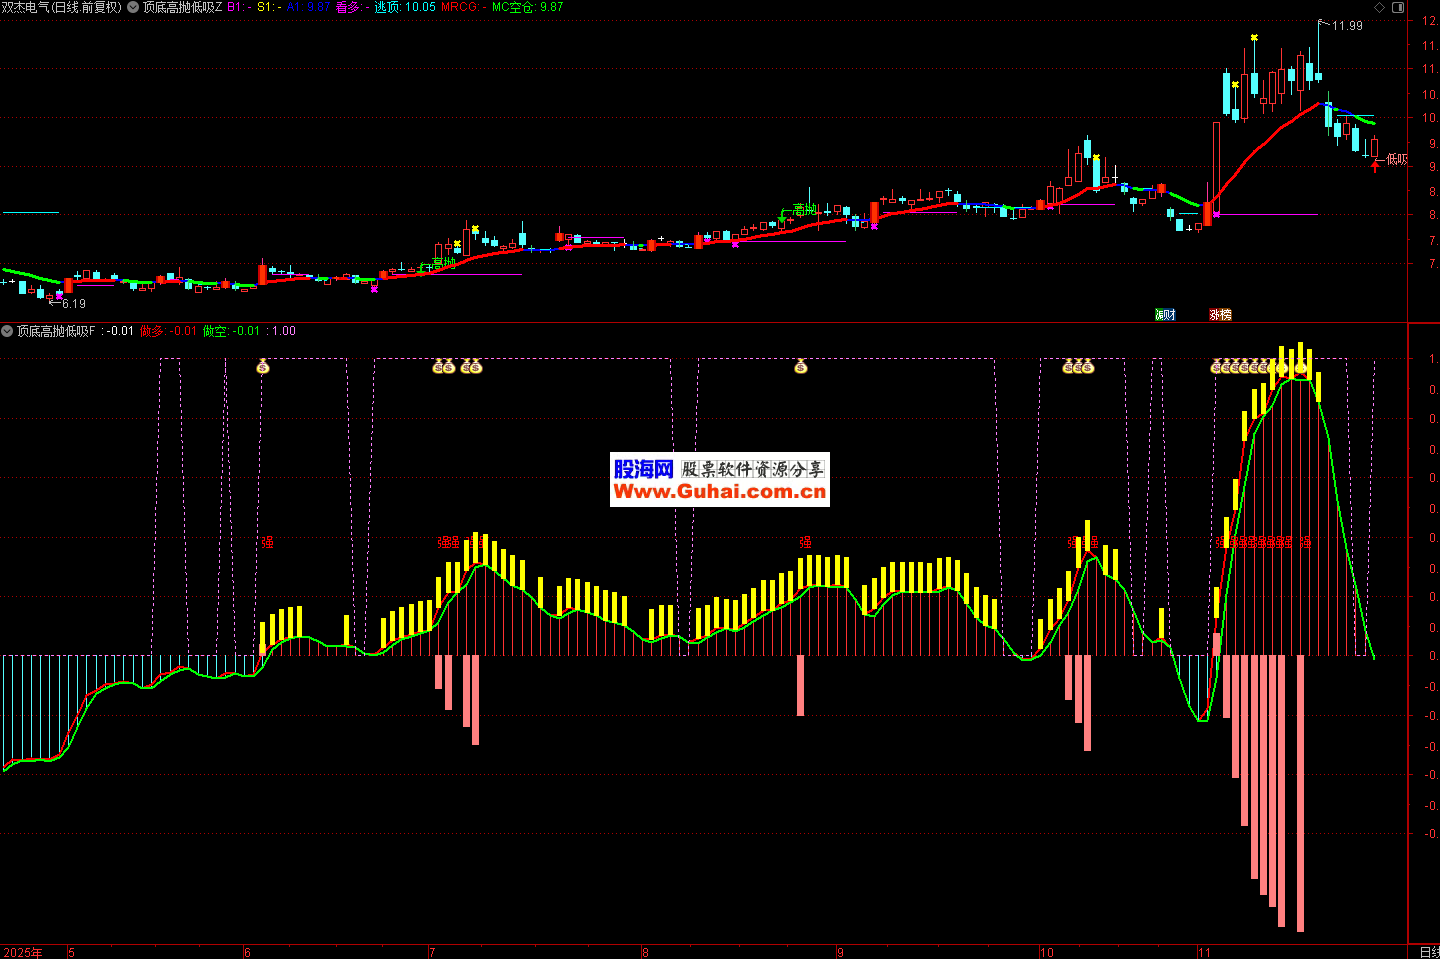Click the 双杰电气(日线.前复权) title label
The image size is (1440, 959).
tap(62, 7)
